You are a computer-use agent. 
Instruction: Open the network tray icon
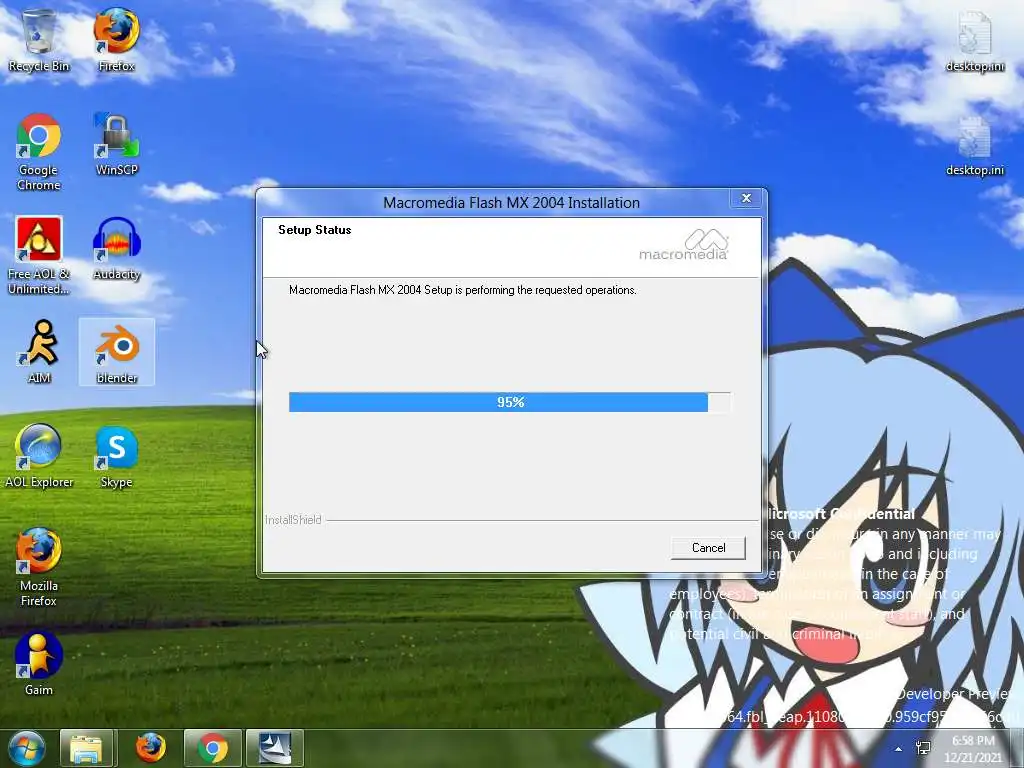point(923,748)
